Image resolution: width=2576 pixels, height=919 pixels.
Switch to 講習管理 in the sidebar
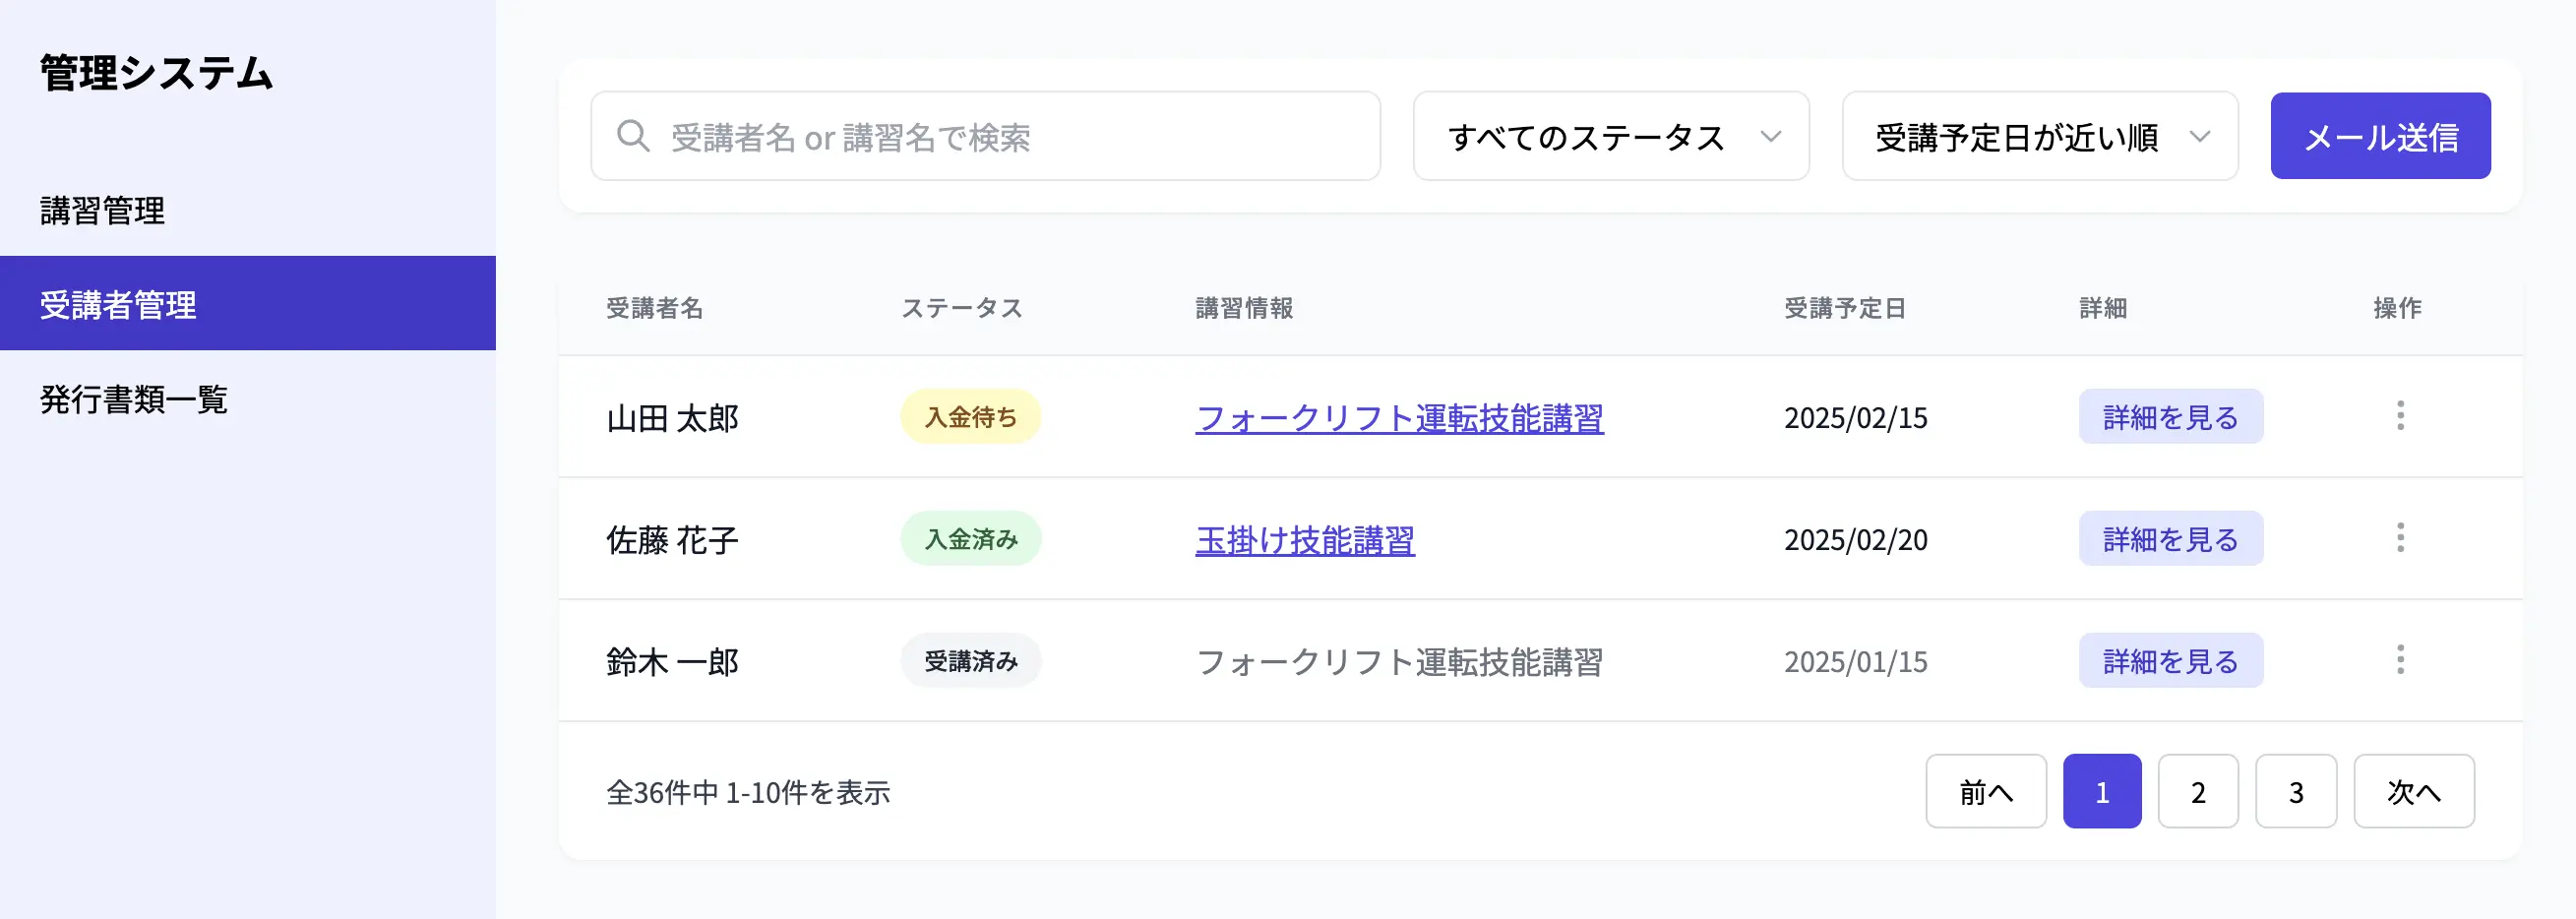[x=102, y=211]
